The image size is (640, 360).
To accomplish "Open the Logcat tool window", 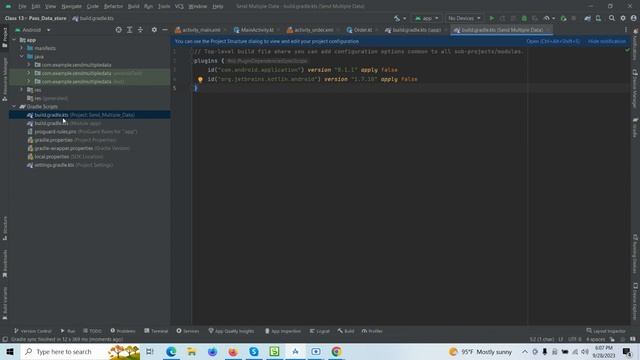I will click(320, 331).
